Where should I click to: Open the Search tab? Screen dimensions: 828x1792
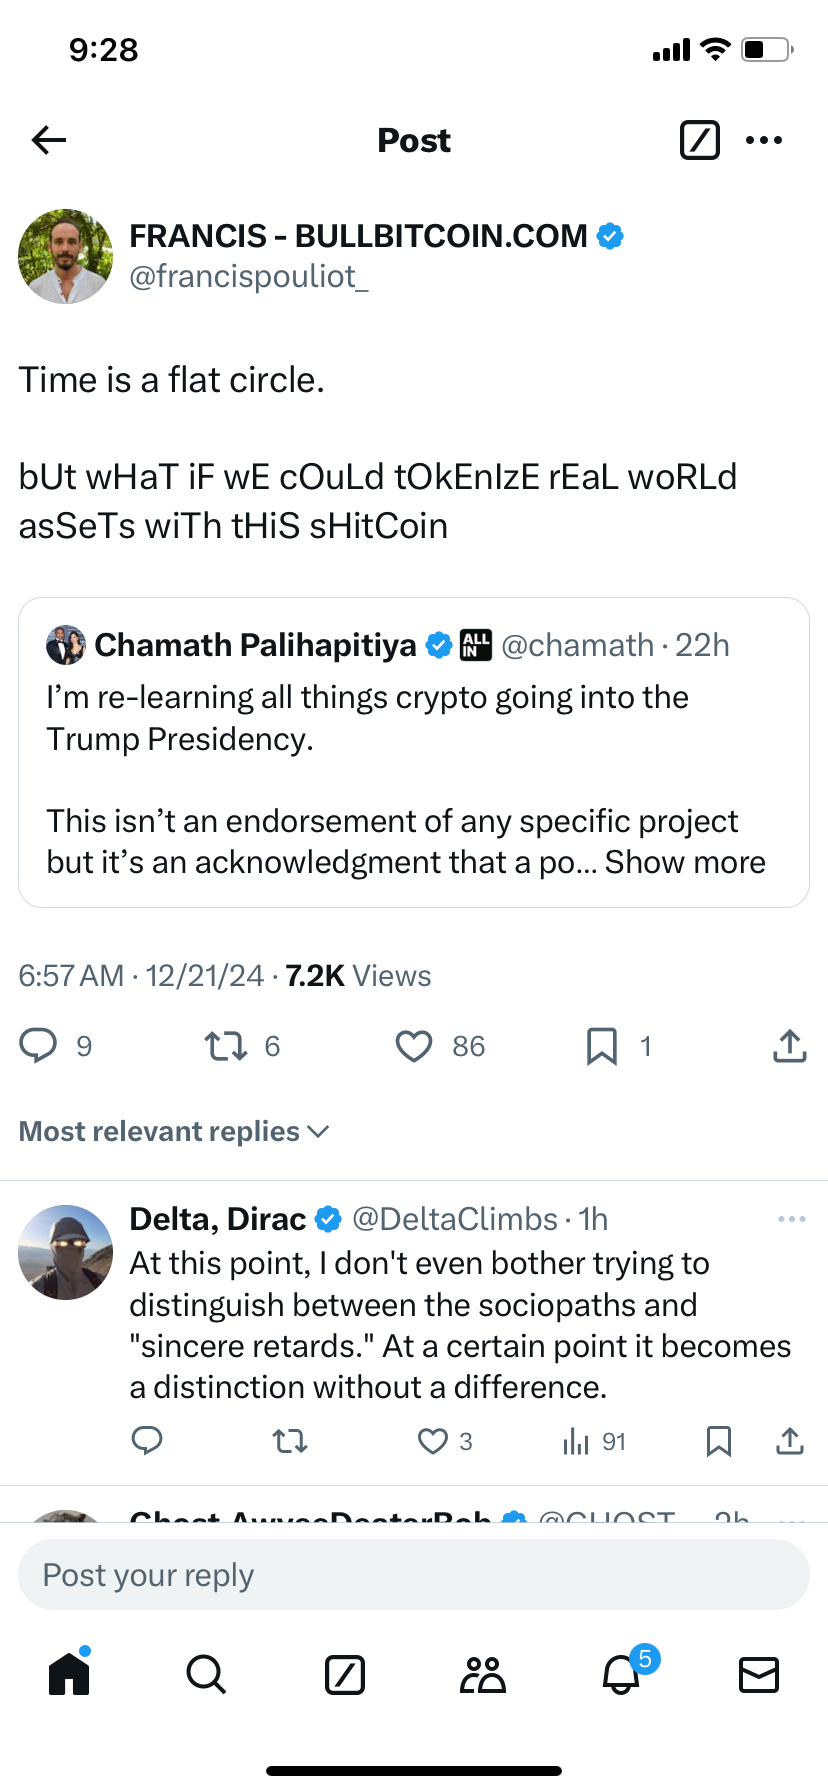(x=206, y=1674)
